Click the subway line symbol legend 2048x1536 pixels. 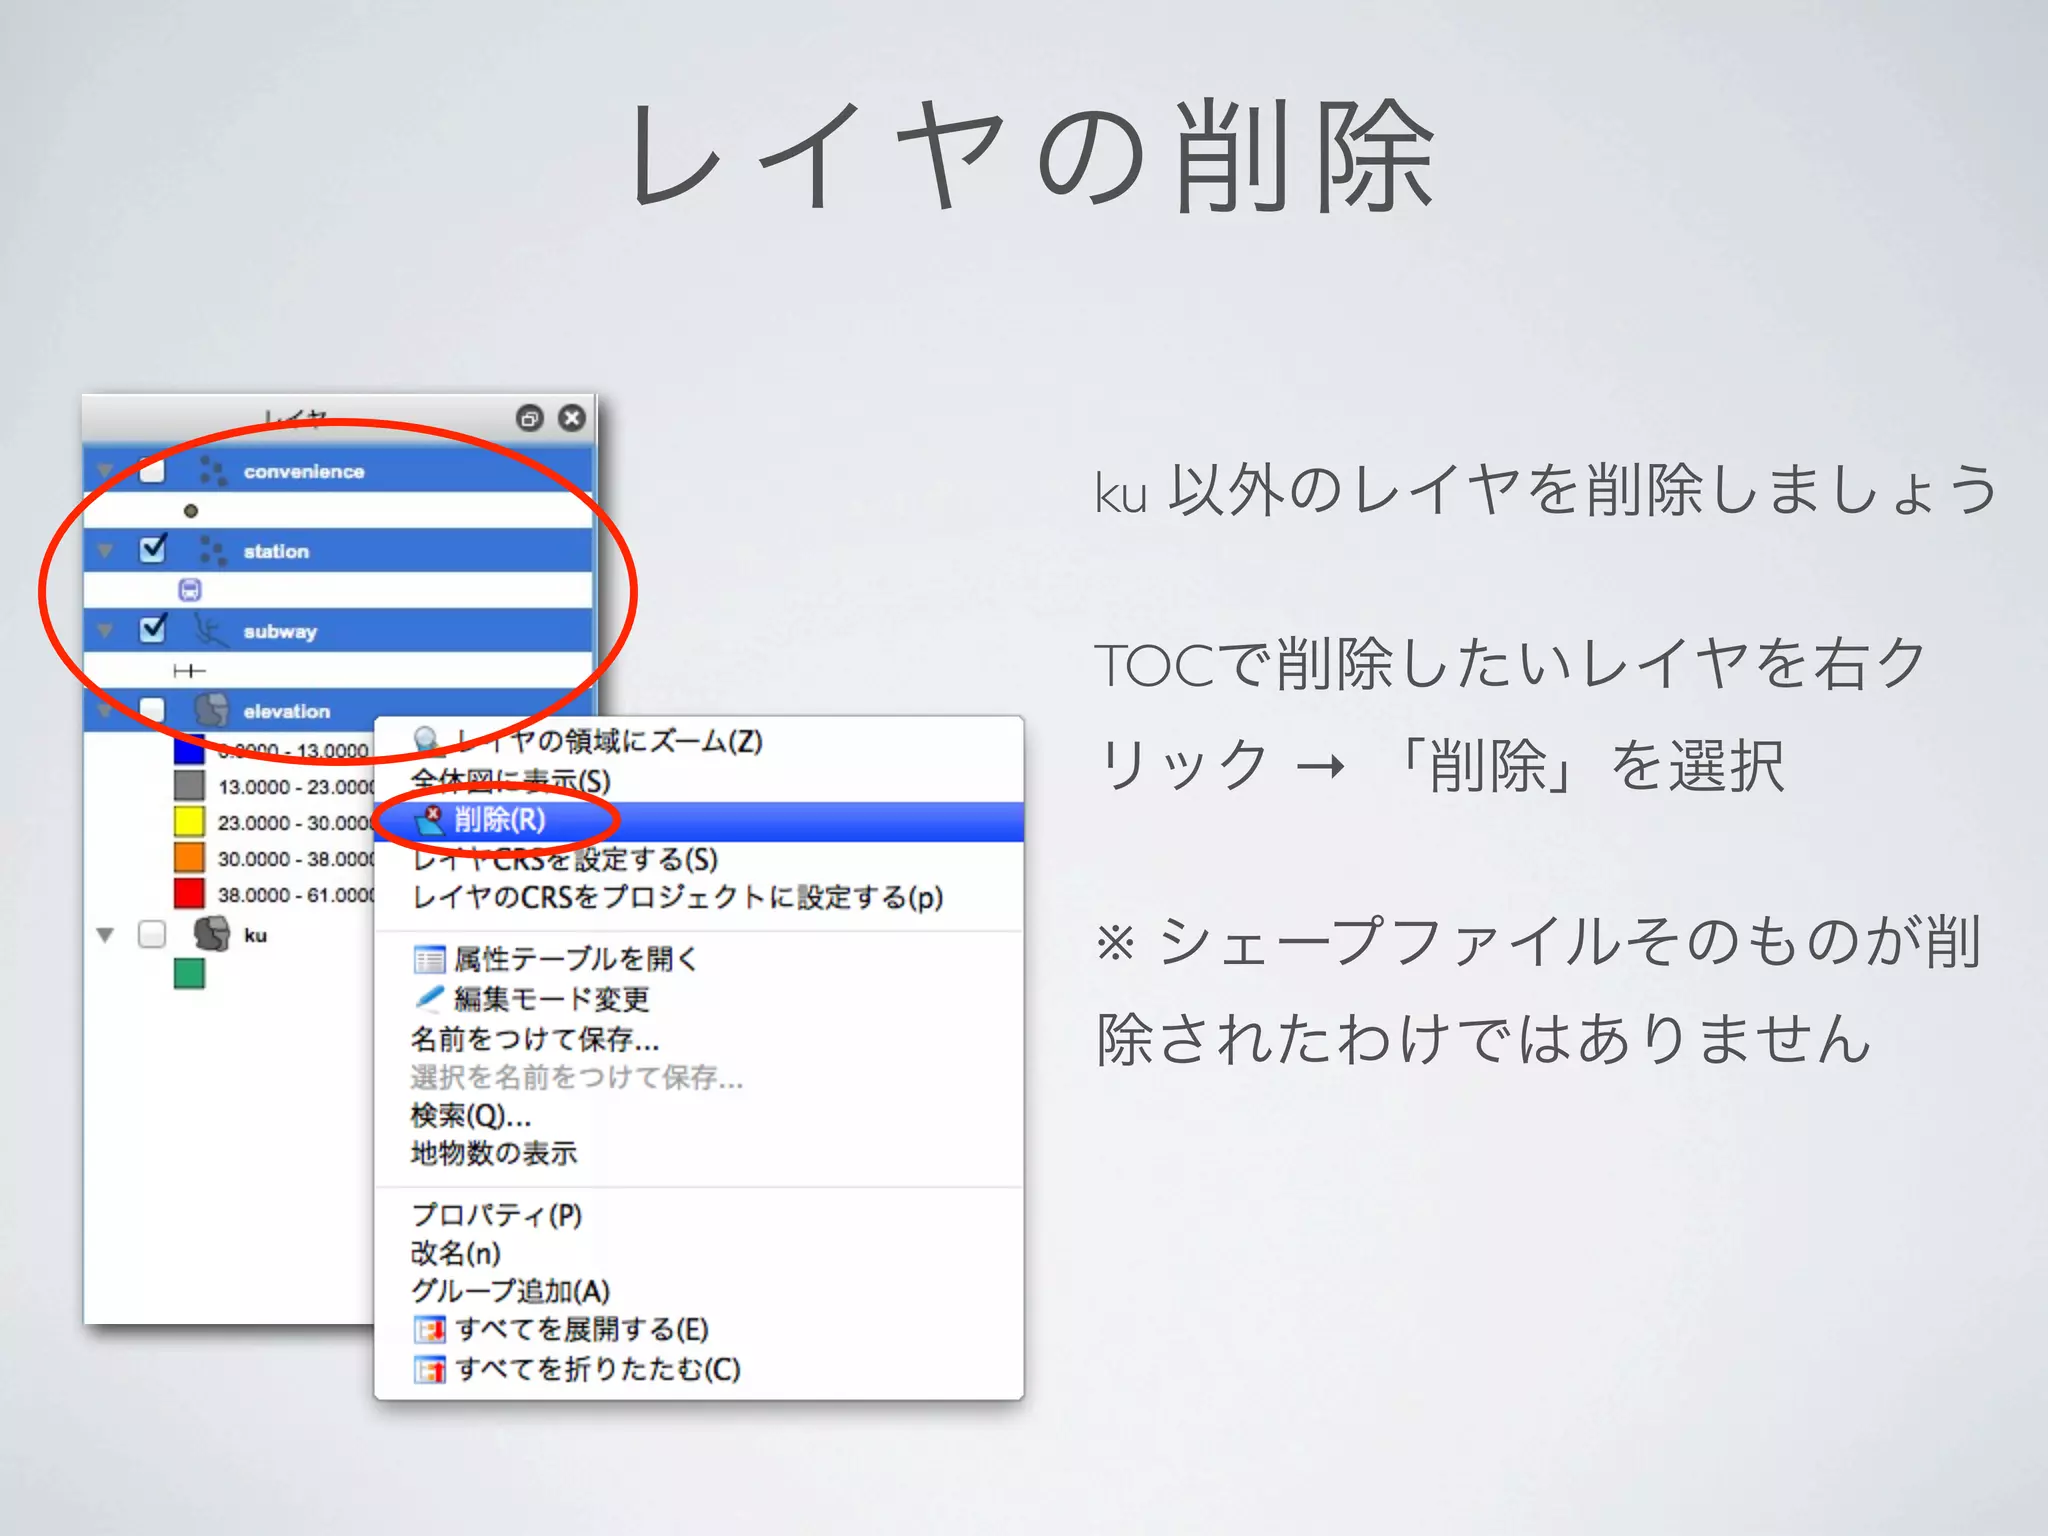coord(189,671)
